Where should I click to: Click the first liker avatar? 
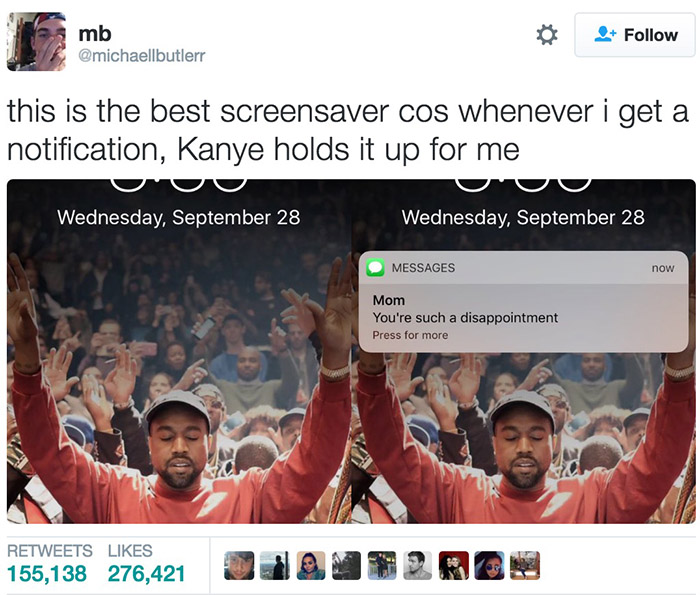239,566
